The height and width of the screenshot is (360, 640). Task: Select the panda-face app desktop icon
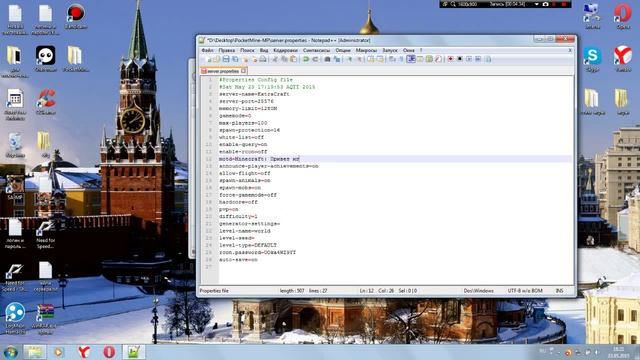(x=45, y=59)
